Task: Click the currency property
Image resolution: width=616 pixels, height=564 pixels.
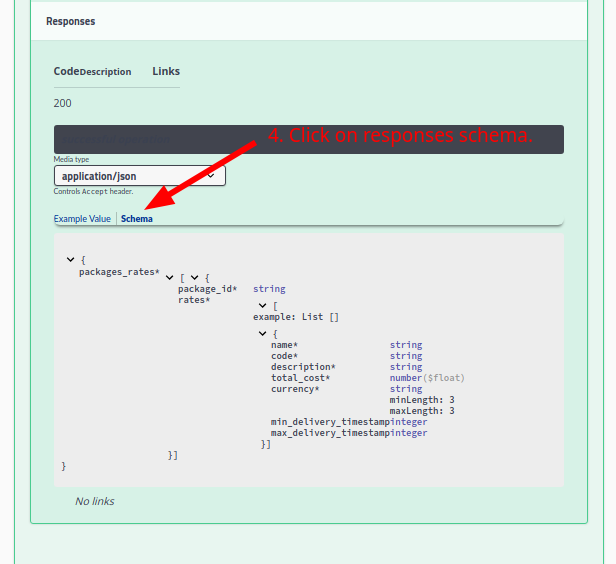Action: 295,389
